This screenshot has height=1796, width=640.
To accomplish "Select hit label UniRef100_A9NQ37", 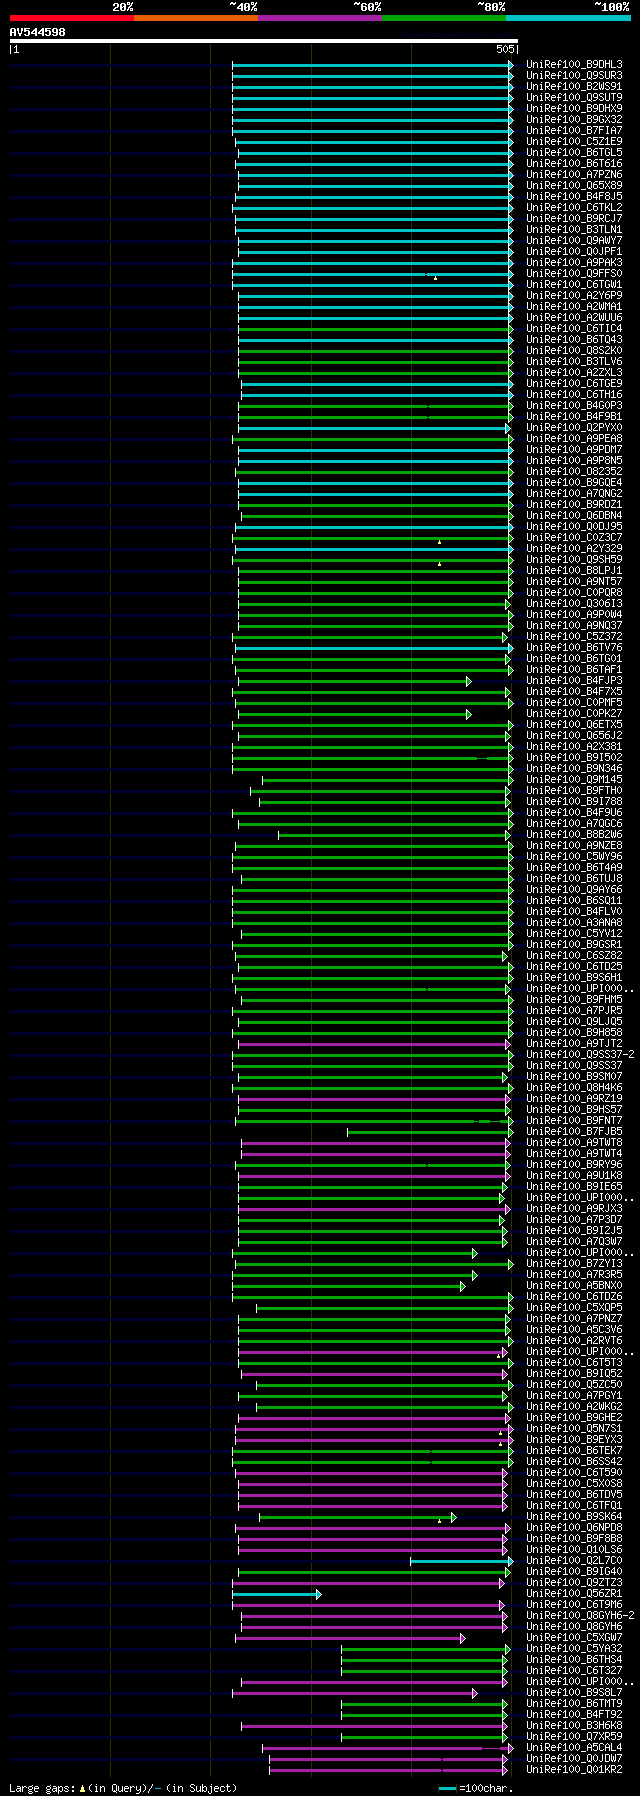I will (574, 626).
